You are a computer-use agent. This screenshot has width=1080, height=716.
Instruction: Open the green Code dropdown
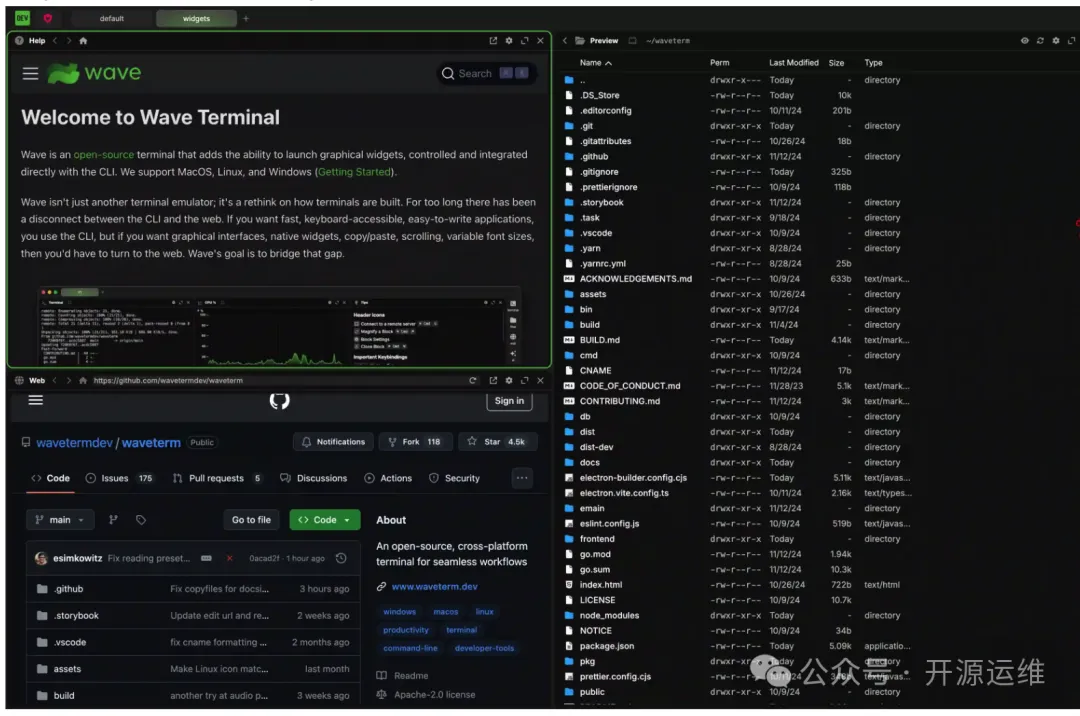point(325,520)
